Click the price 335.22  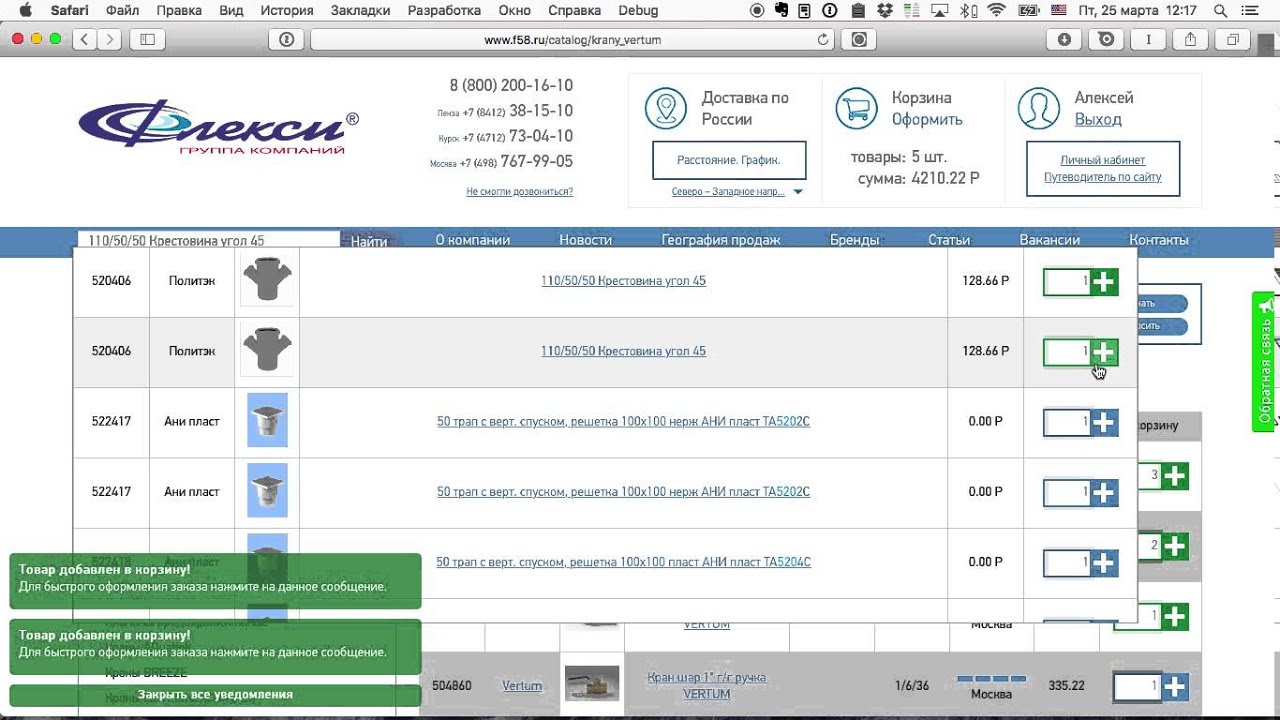tap(1067, 686)
